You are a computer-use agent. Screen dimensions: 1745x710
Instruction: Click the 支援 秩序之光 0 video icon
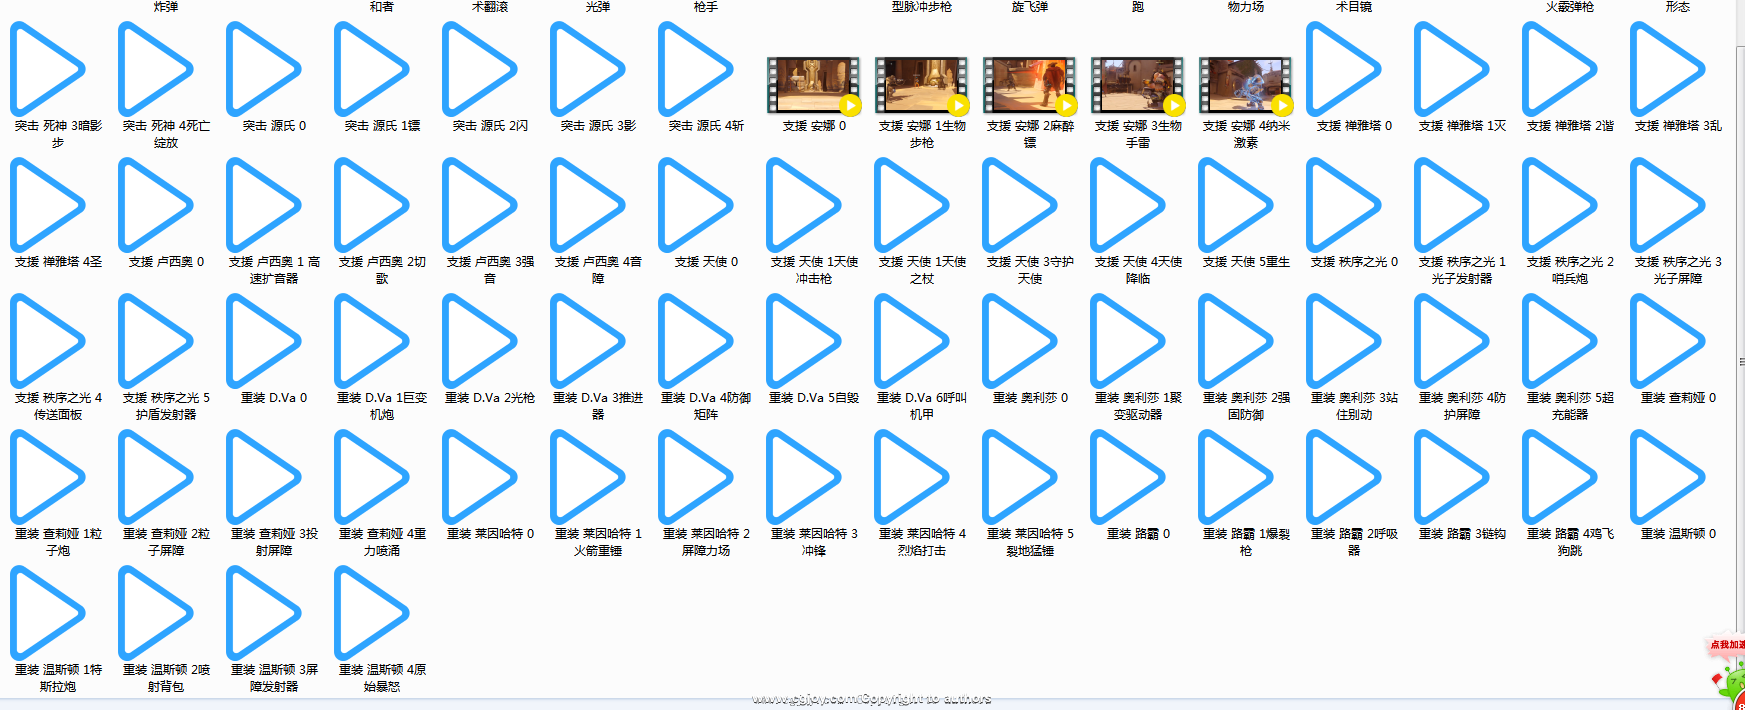[1344, 205]
